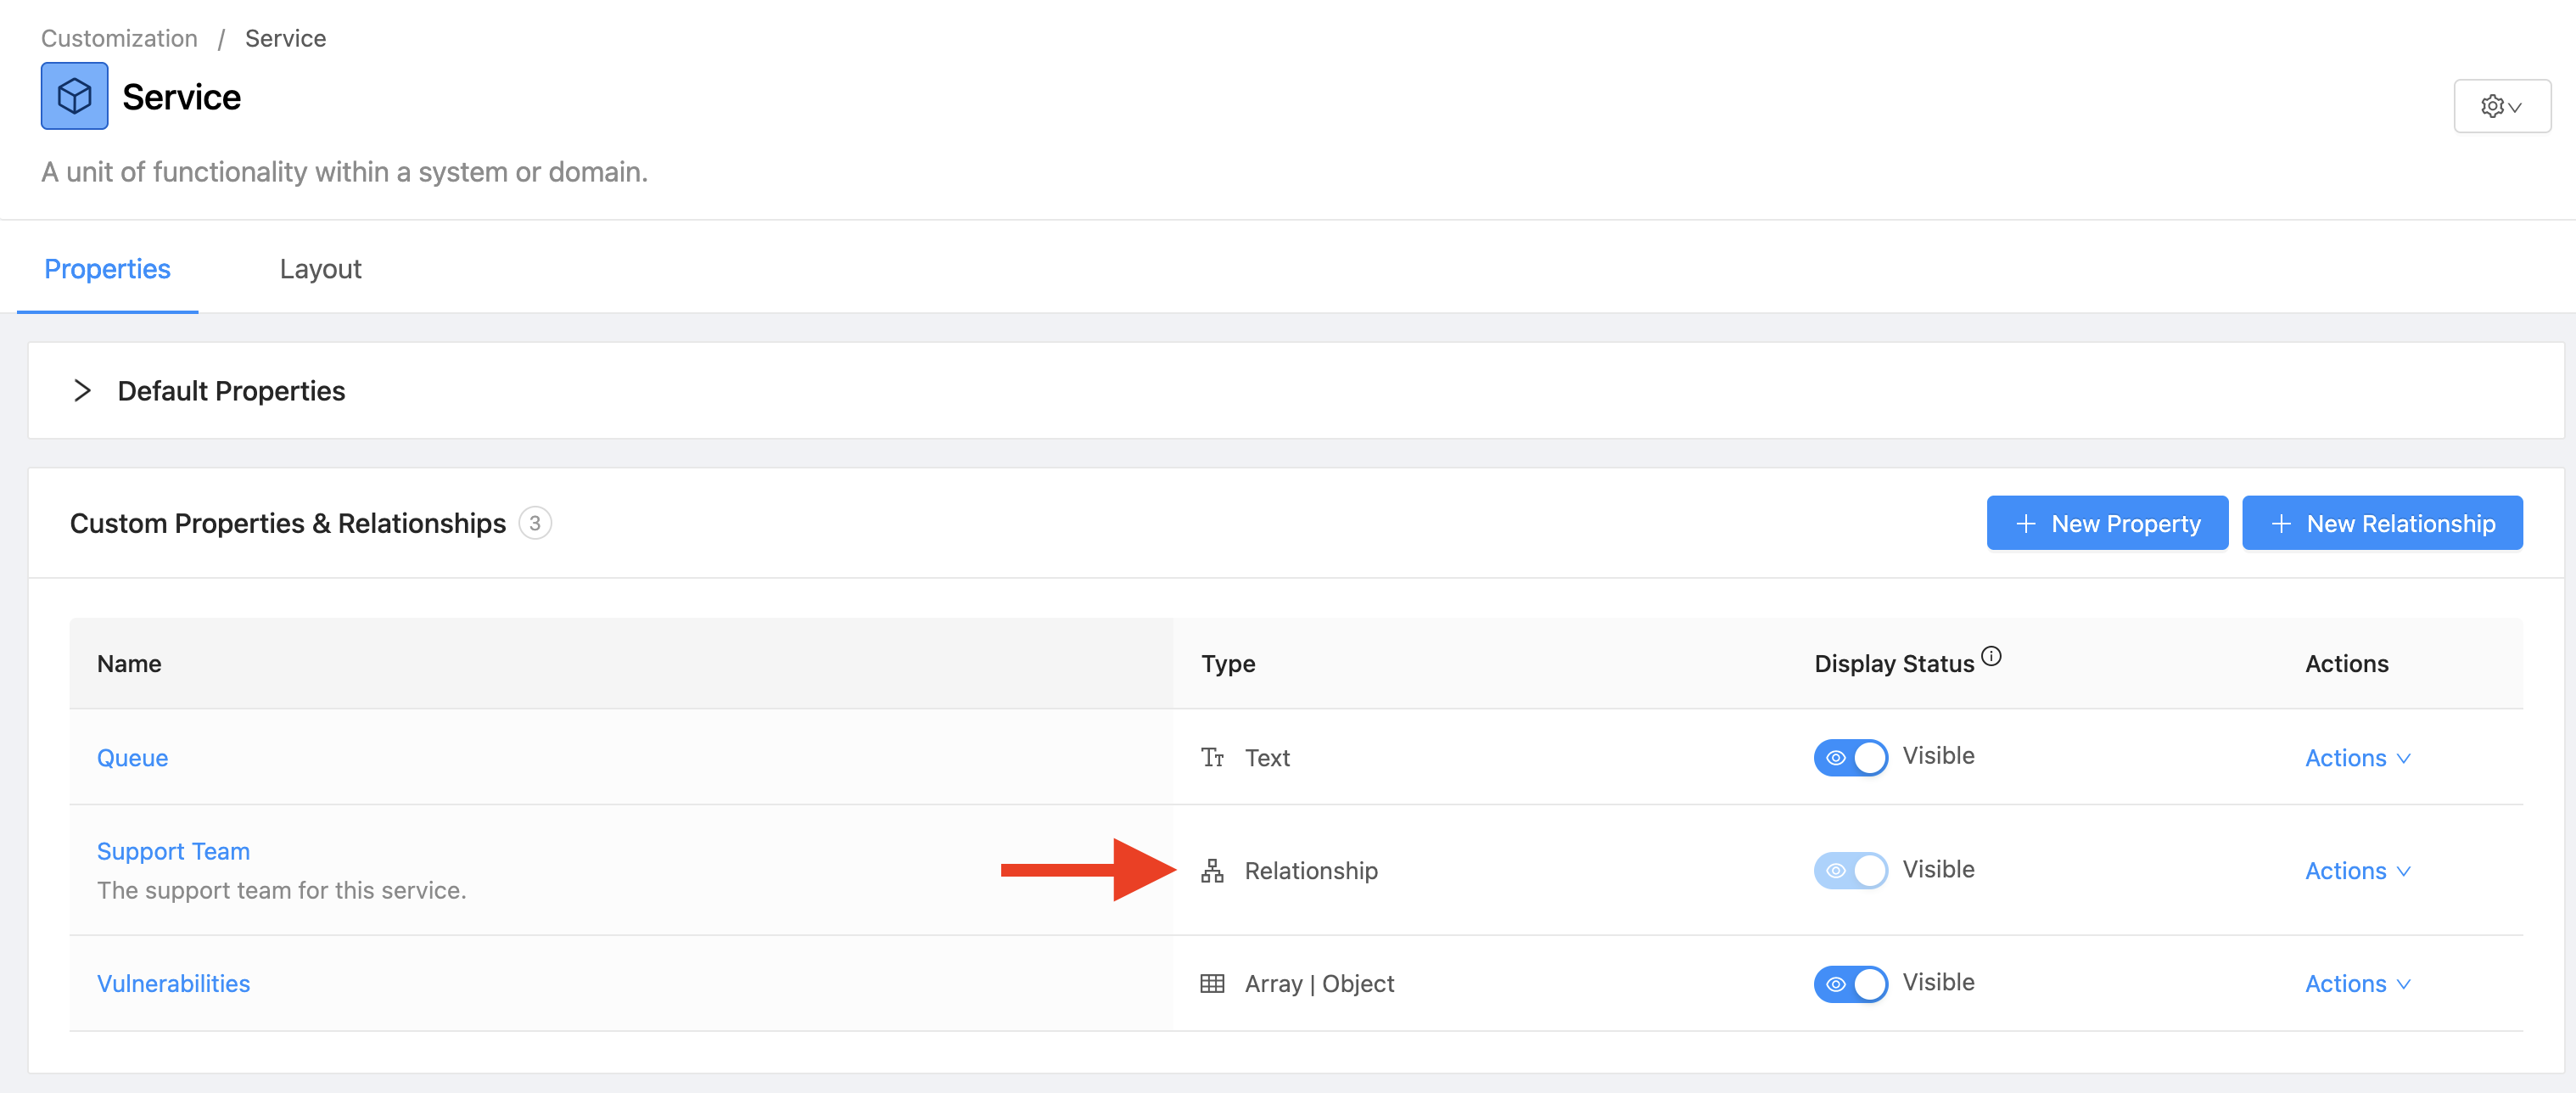This screenshot has width=2576, height=1093.
Task: Open the Support Team property link
Action: pyautogui.click(x=173, y=851)
